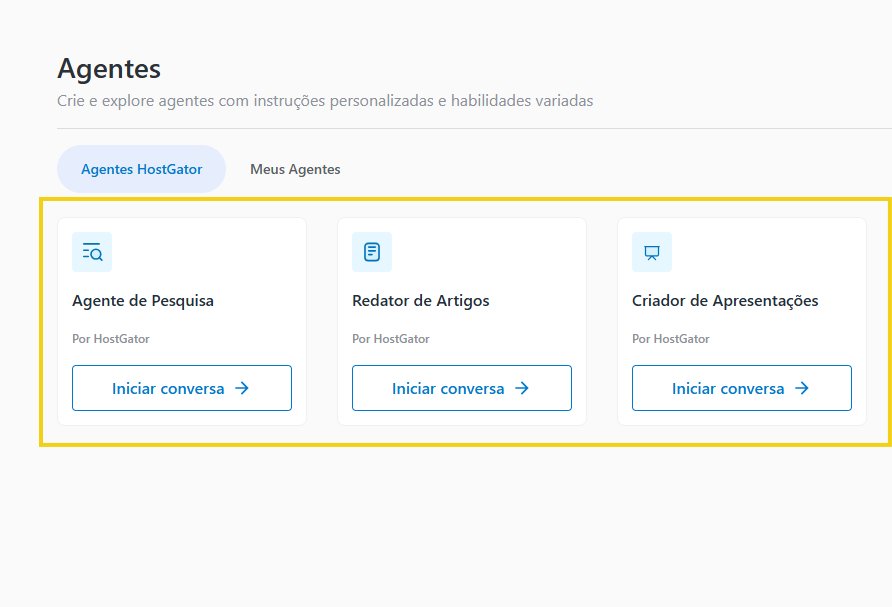Click the subtitle starting with Crie e explore agentes

[x=325, y=101]
